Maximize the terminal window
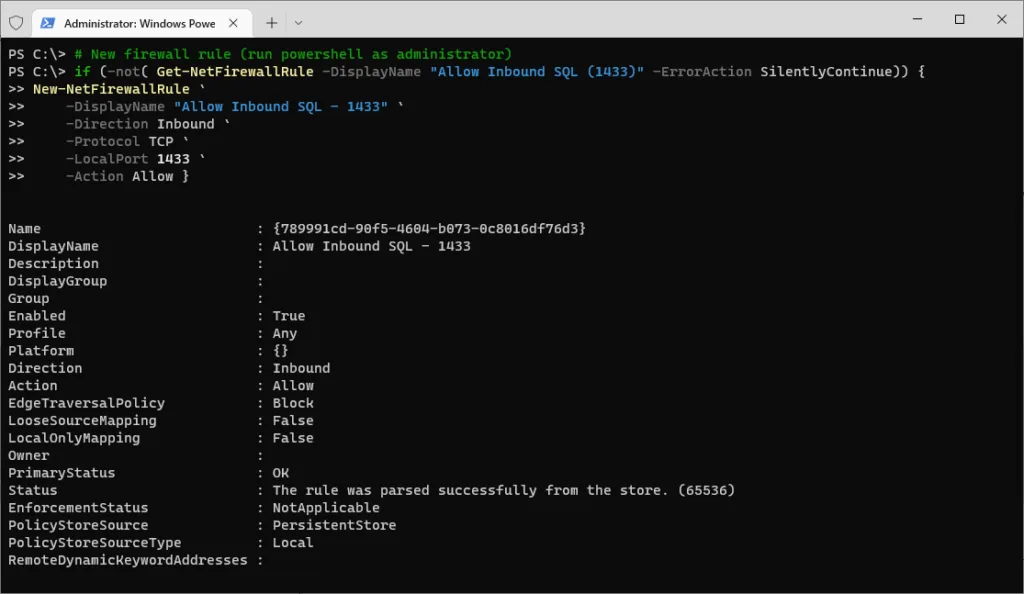Screen dimensions: 1024x594 959,20
